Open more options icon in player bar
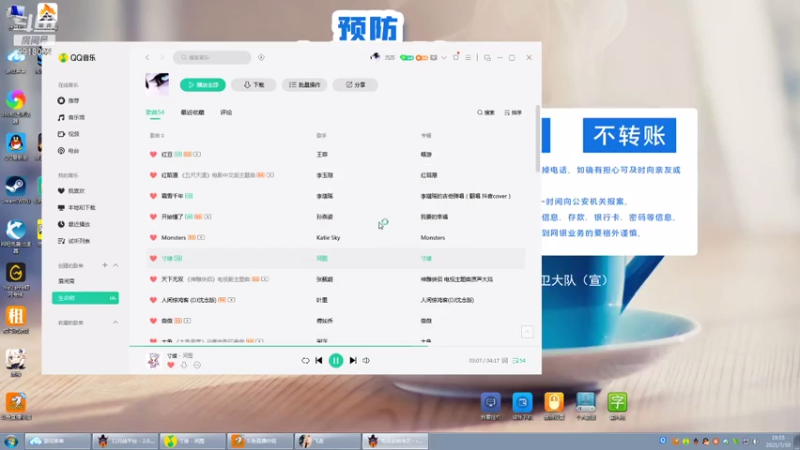The height and width of the screenshot is (450, 800). 197,365
